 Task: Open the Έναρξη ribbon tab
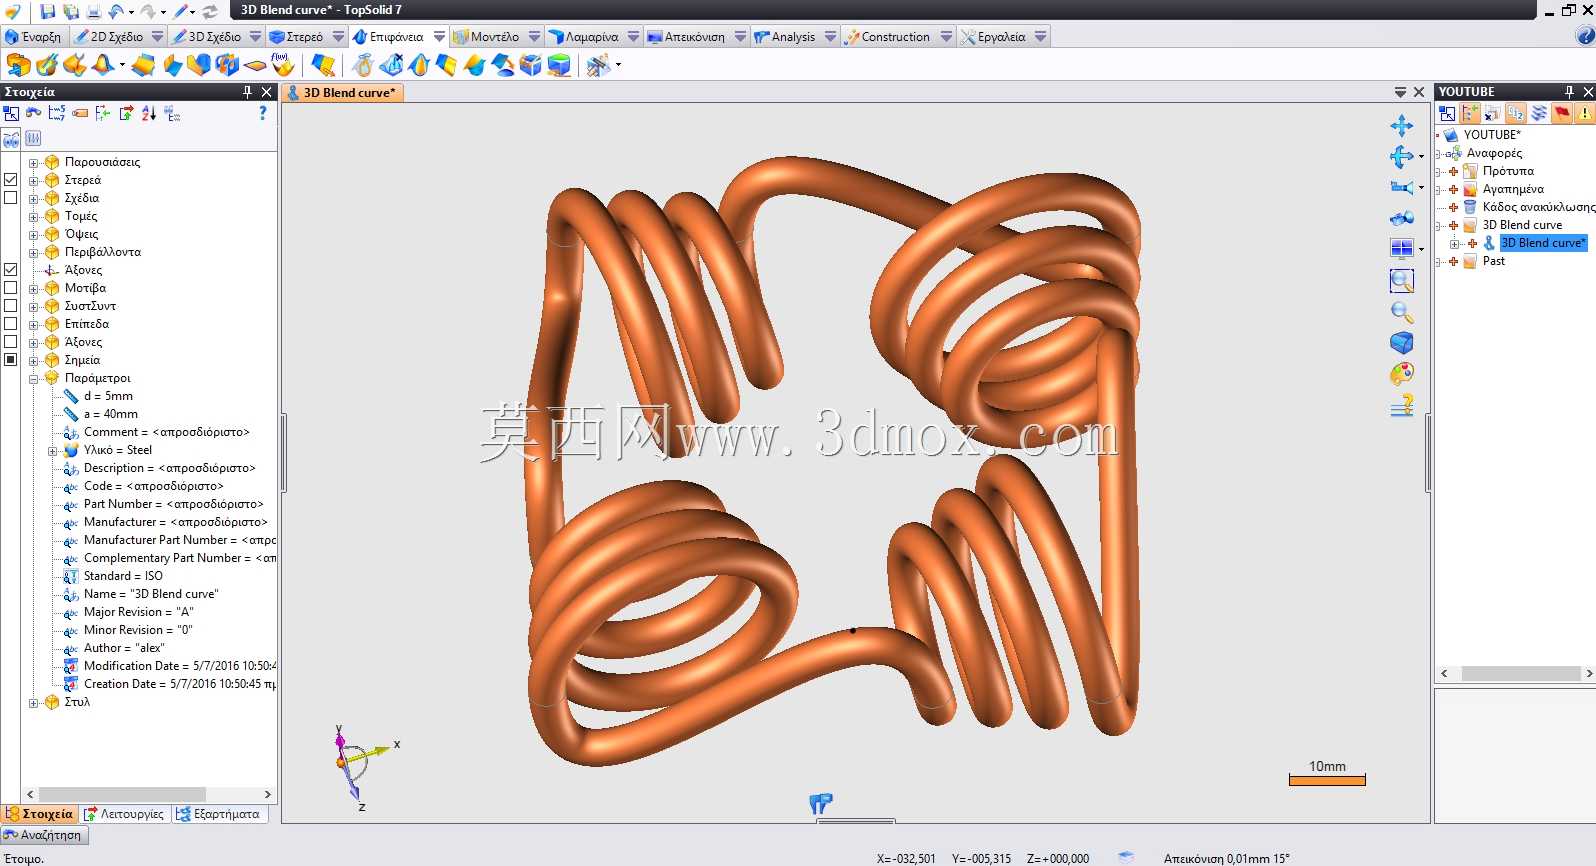tap(33, 36)
